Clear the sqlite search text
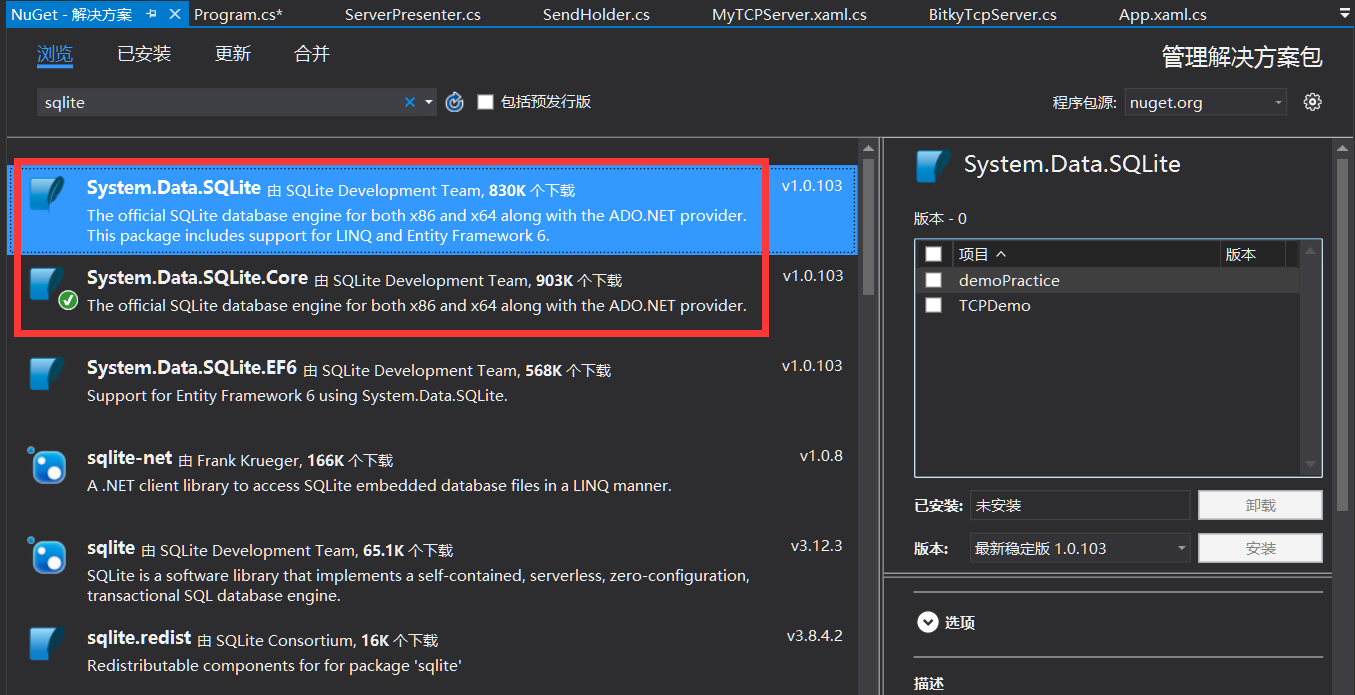This screenshot has height=695, width=1355. click(x=409, y=101)
